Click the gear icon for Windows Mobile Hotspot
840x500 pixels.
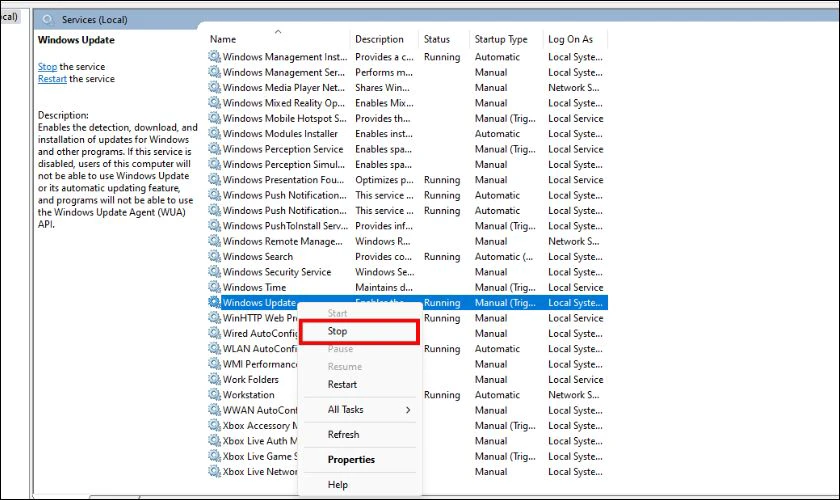point(214,118)
